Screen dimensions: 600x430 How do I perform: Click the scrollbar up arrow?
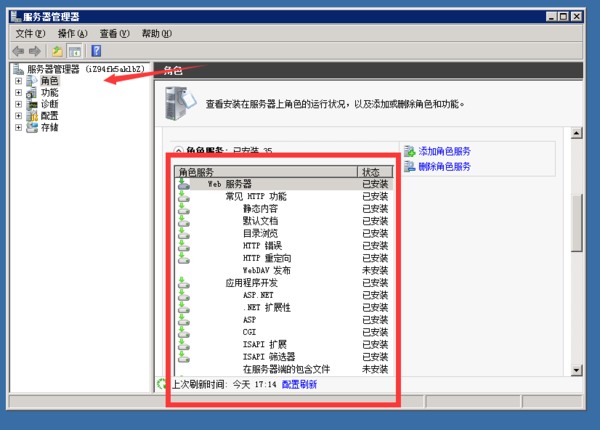pos(576,133)
